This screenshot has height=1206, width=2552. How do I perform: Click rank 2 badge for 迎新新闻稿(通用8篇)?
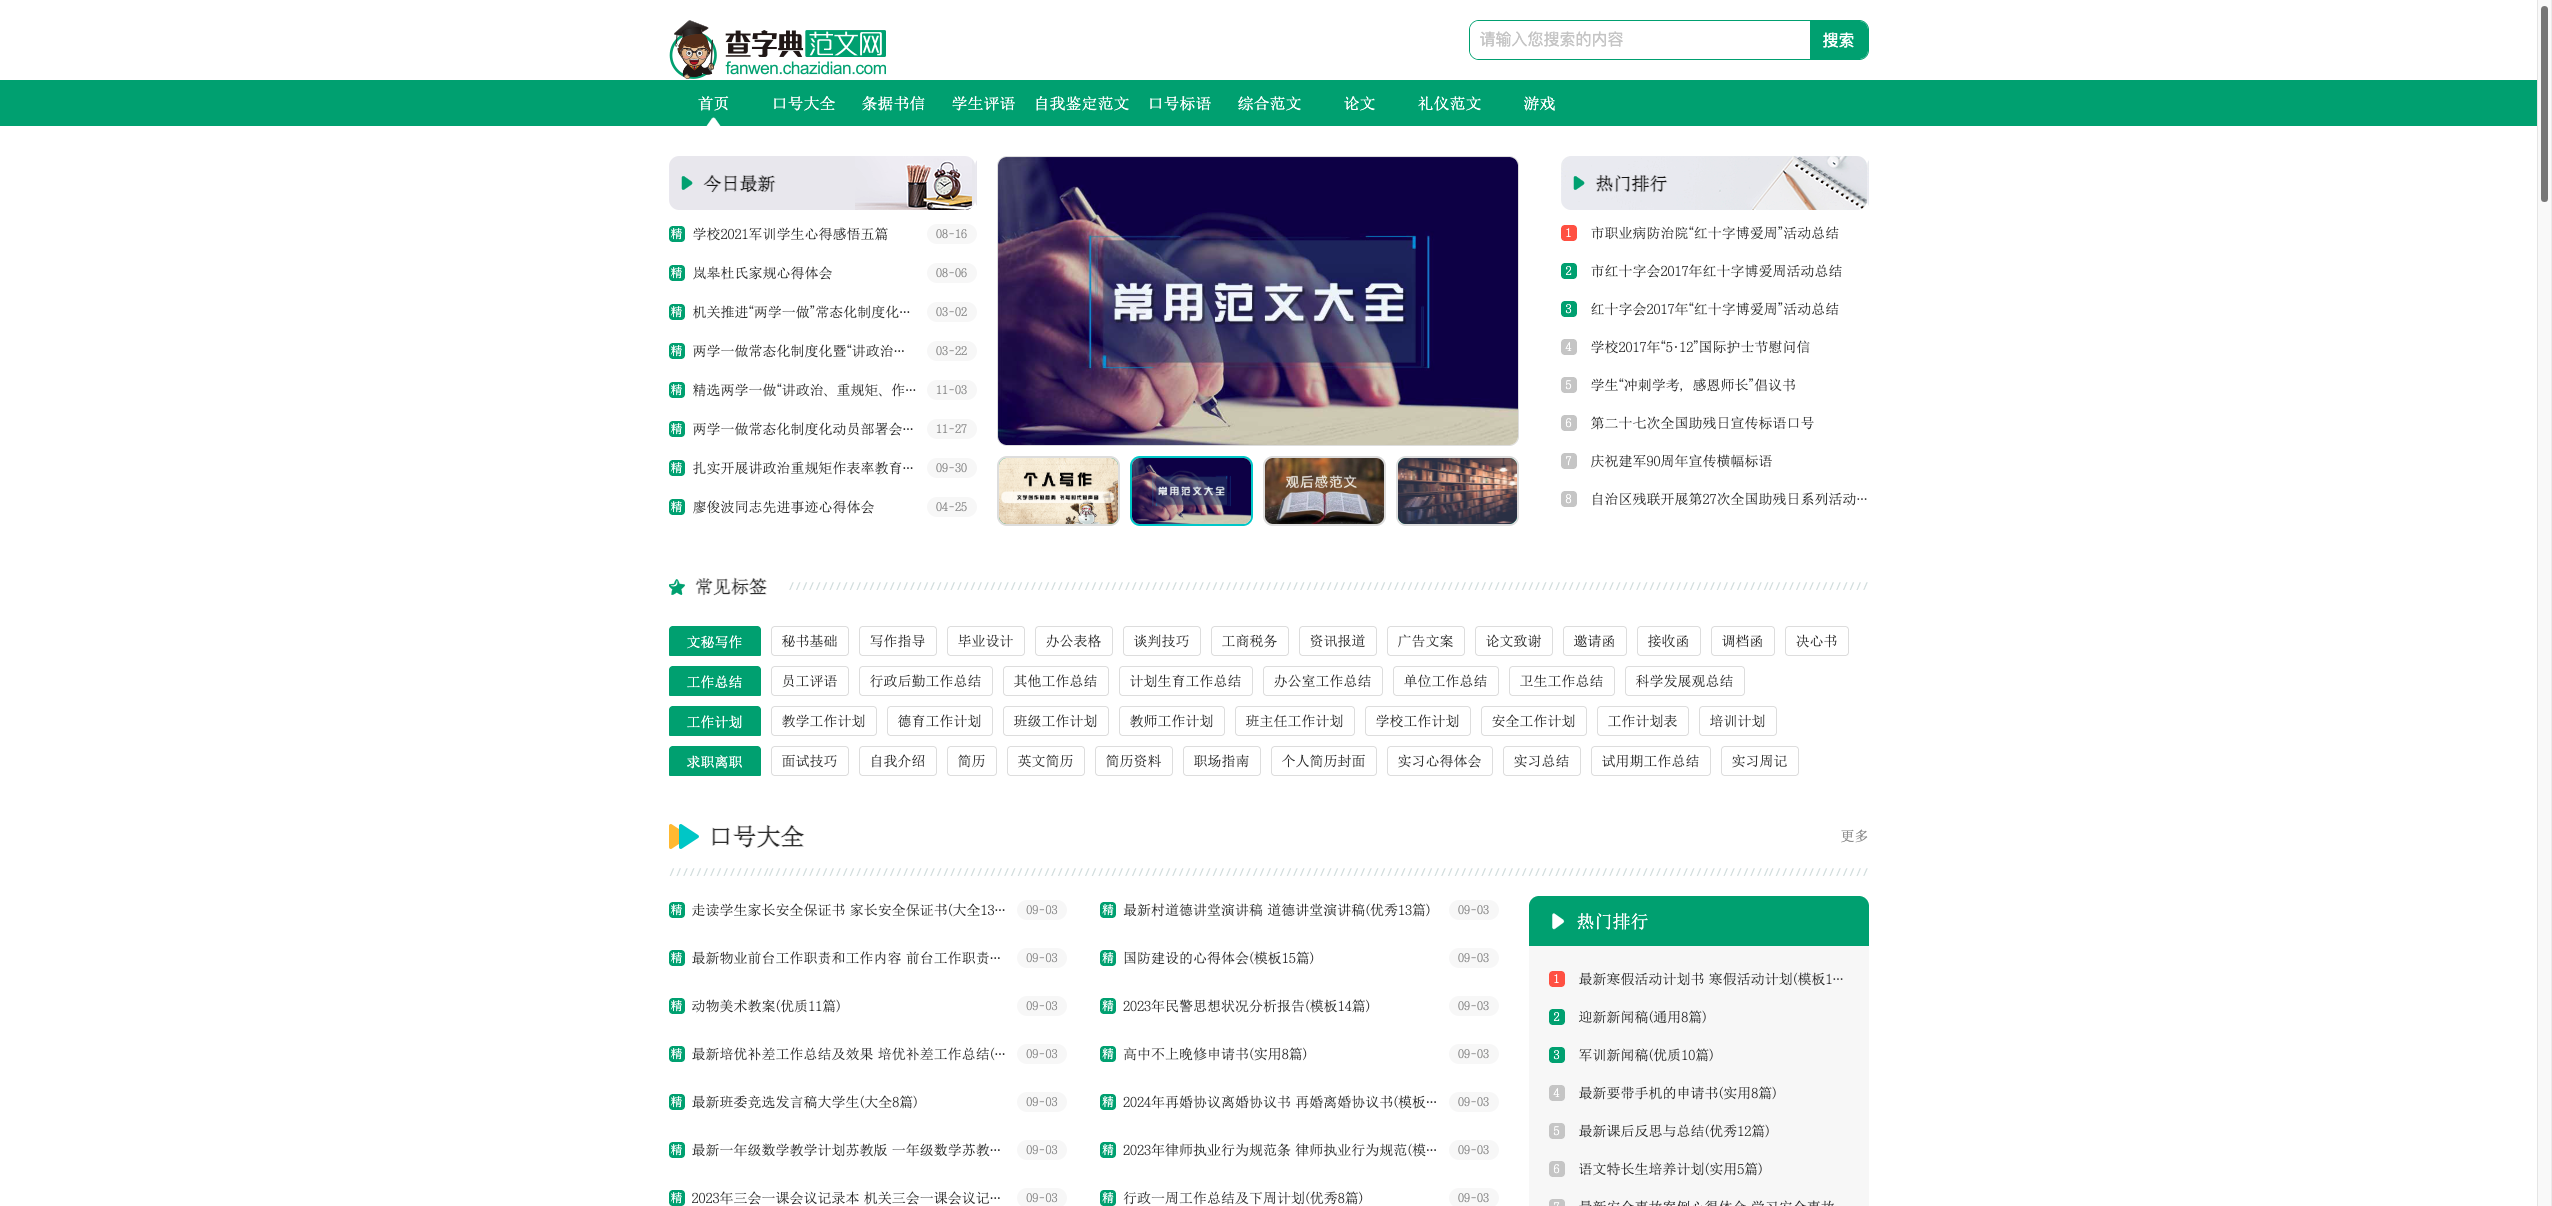click(x=1557, y=1017)
